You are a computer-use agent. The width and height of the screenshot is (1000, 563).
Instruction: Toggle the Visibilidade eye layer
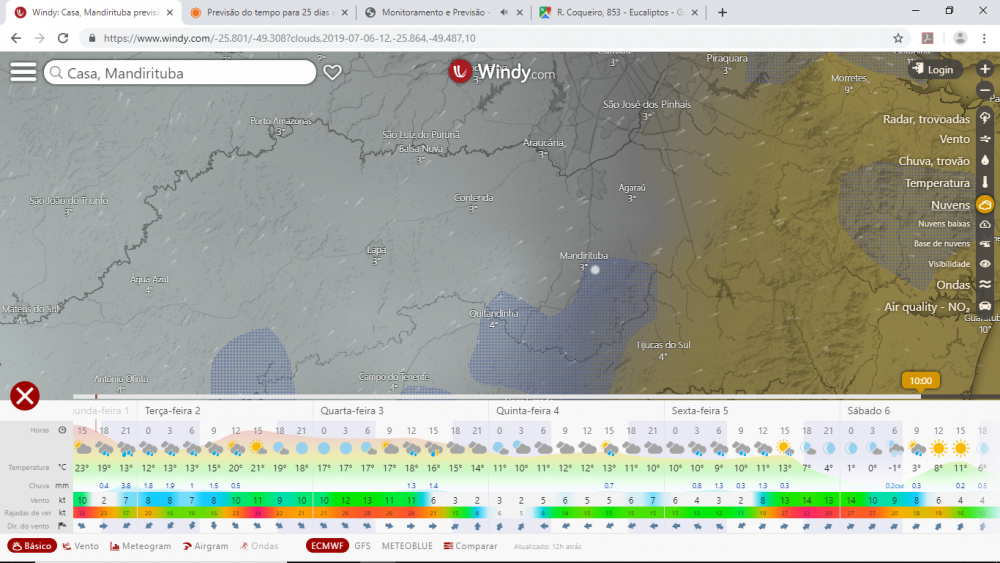point(985,264)
